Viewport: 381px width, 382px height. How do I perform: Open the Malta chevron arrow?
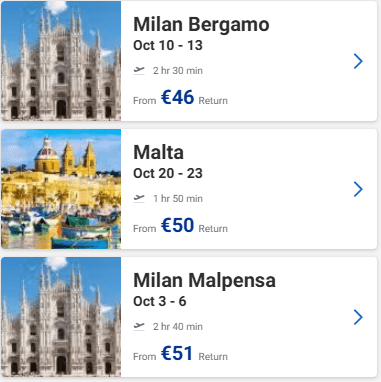pos(358,189)
